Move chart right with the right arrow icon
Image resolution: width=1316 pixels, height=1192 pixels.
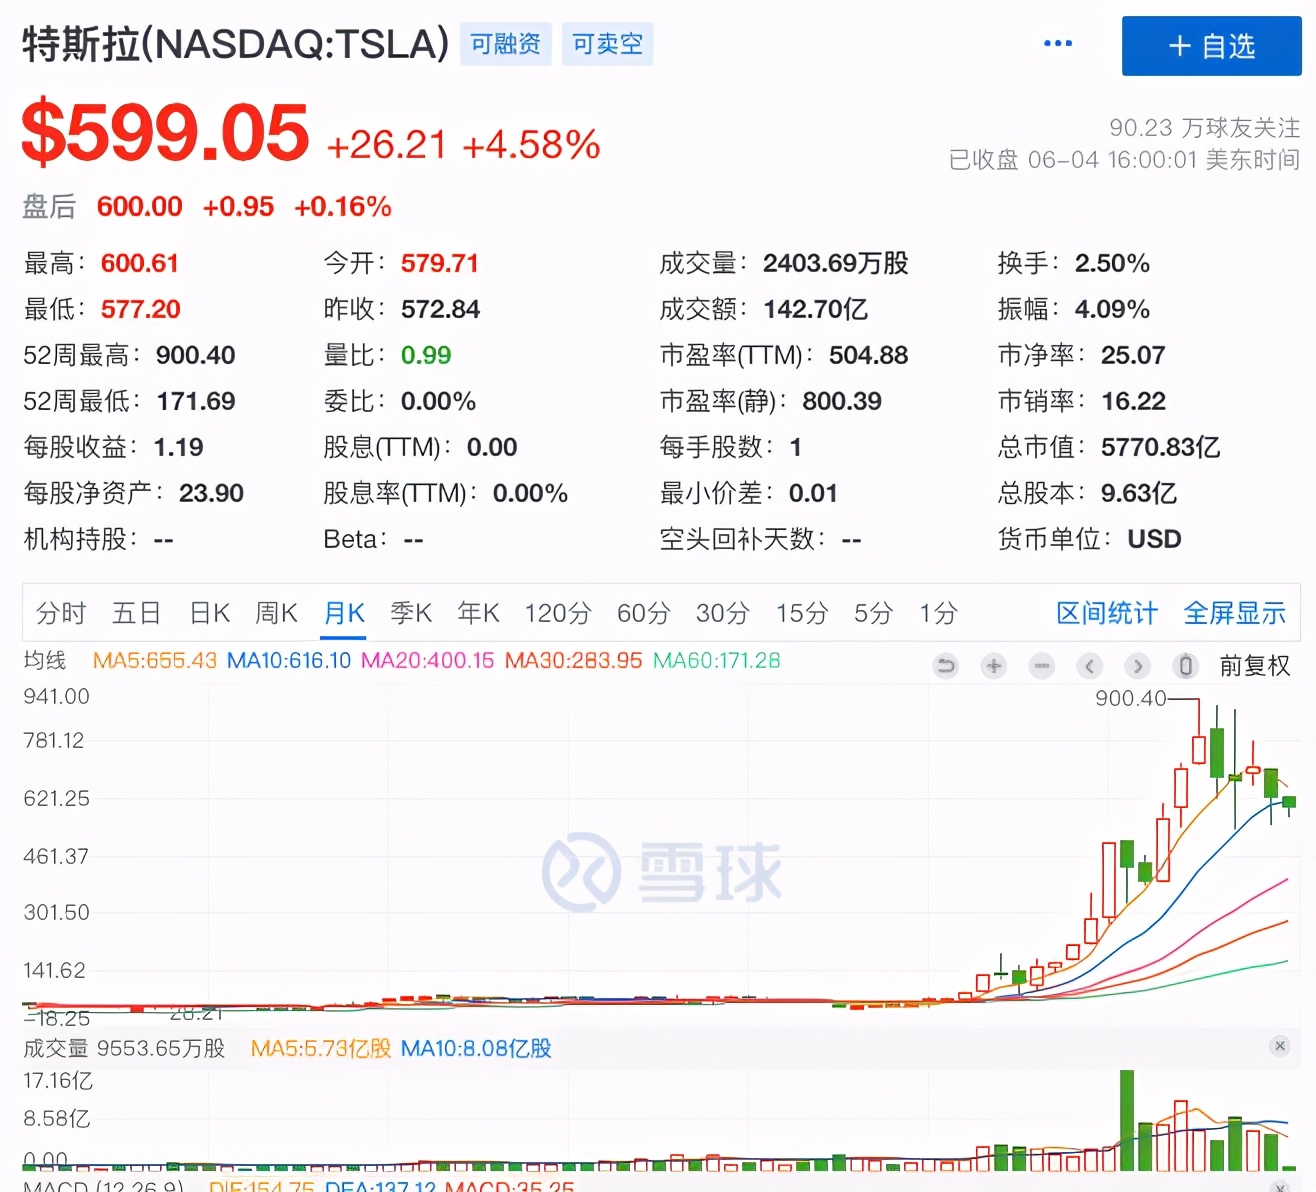click(1137, 666)
